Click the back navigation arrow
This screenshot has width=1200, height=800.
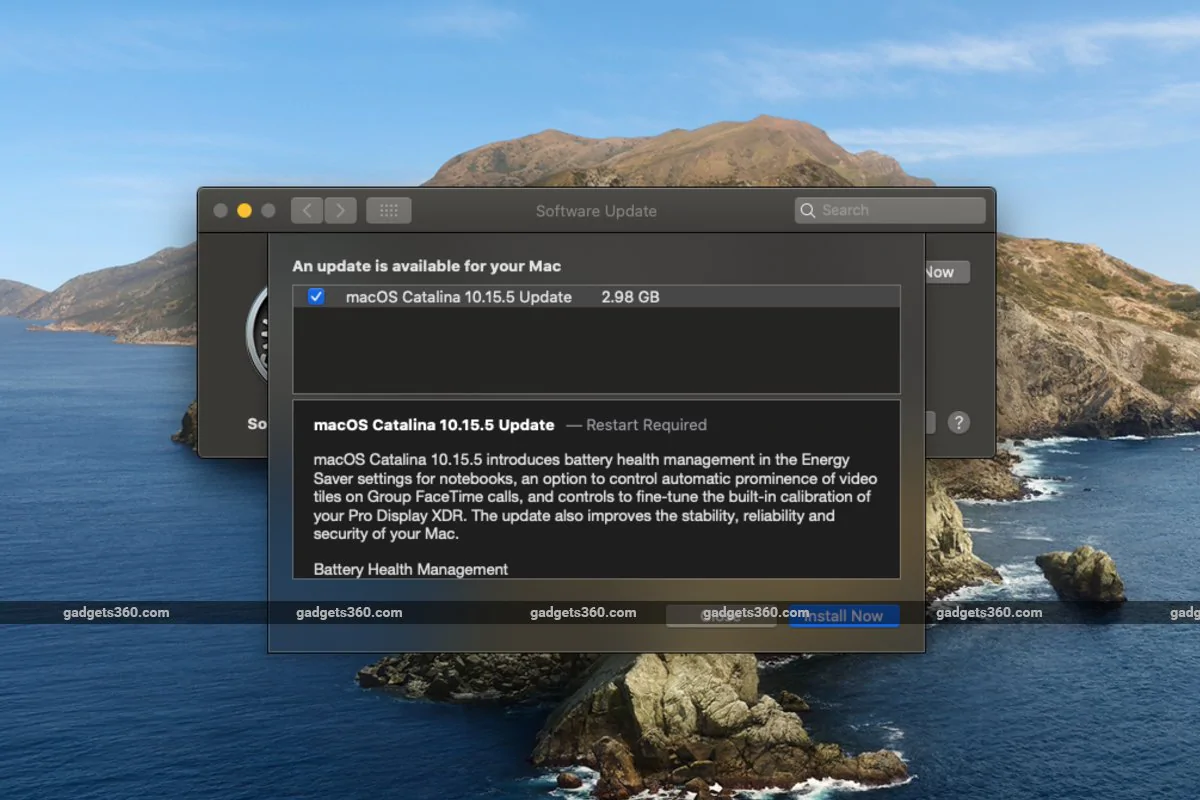point(306,210)
